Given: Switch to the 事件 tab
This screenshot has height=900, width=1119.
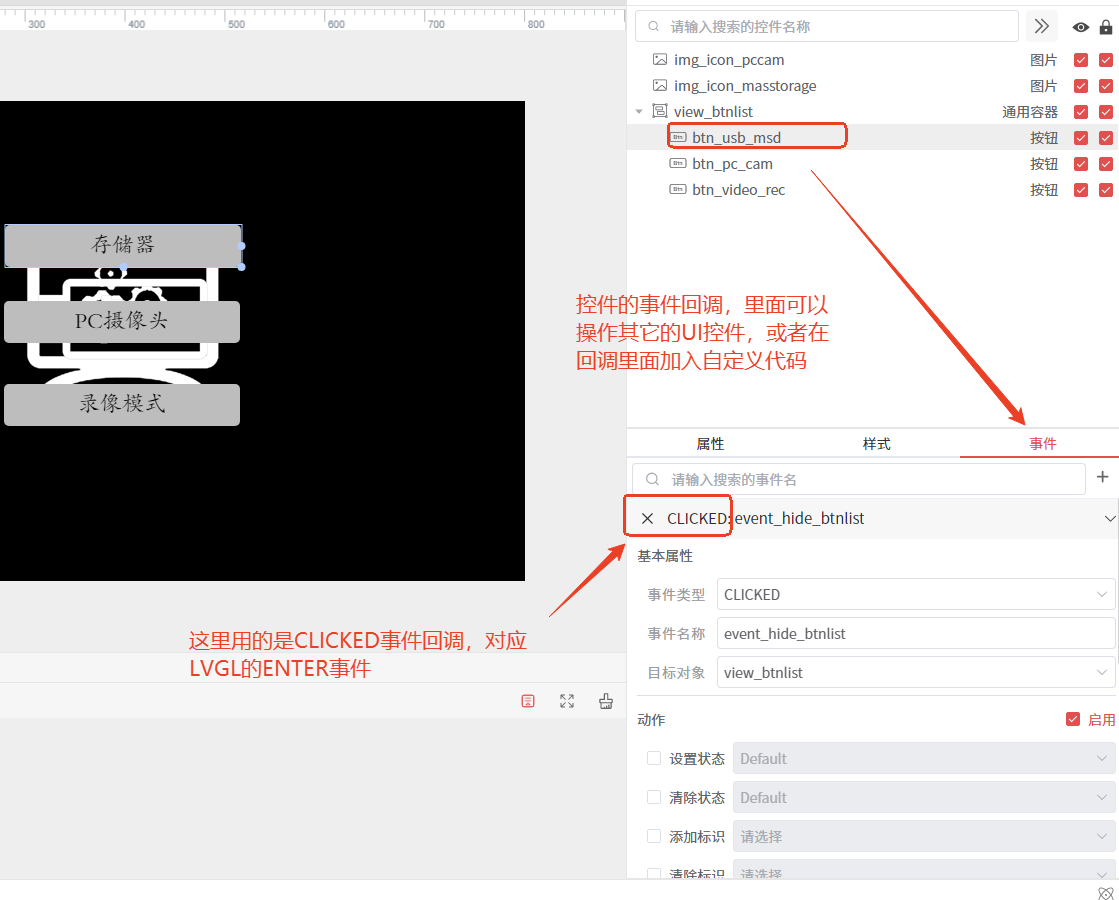Looking at the screenshot, I should point(1043,444).
